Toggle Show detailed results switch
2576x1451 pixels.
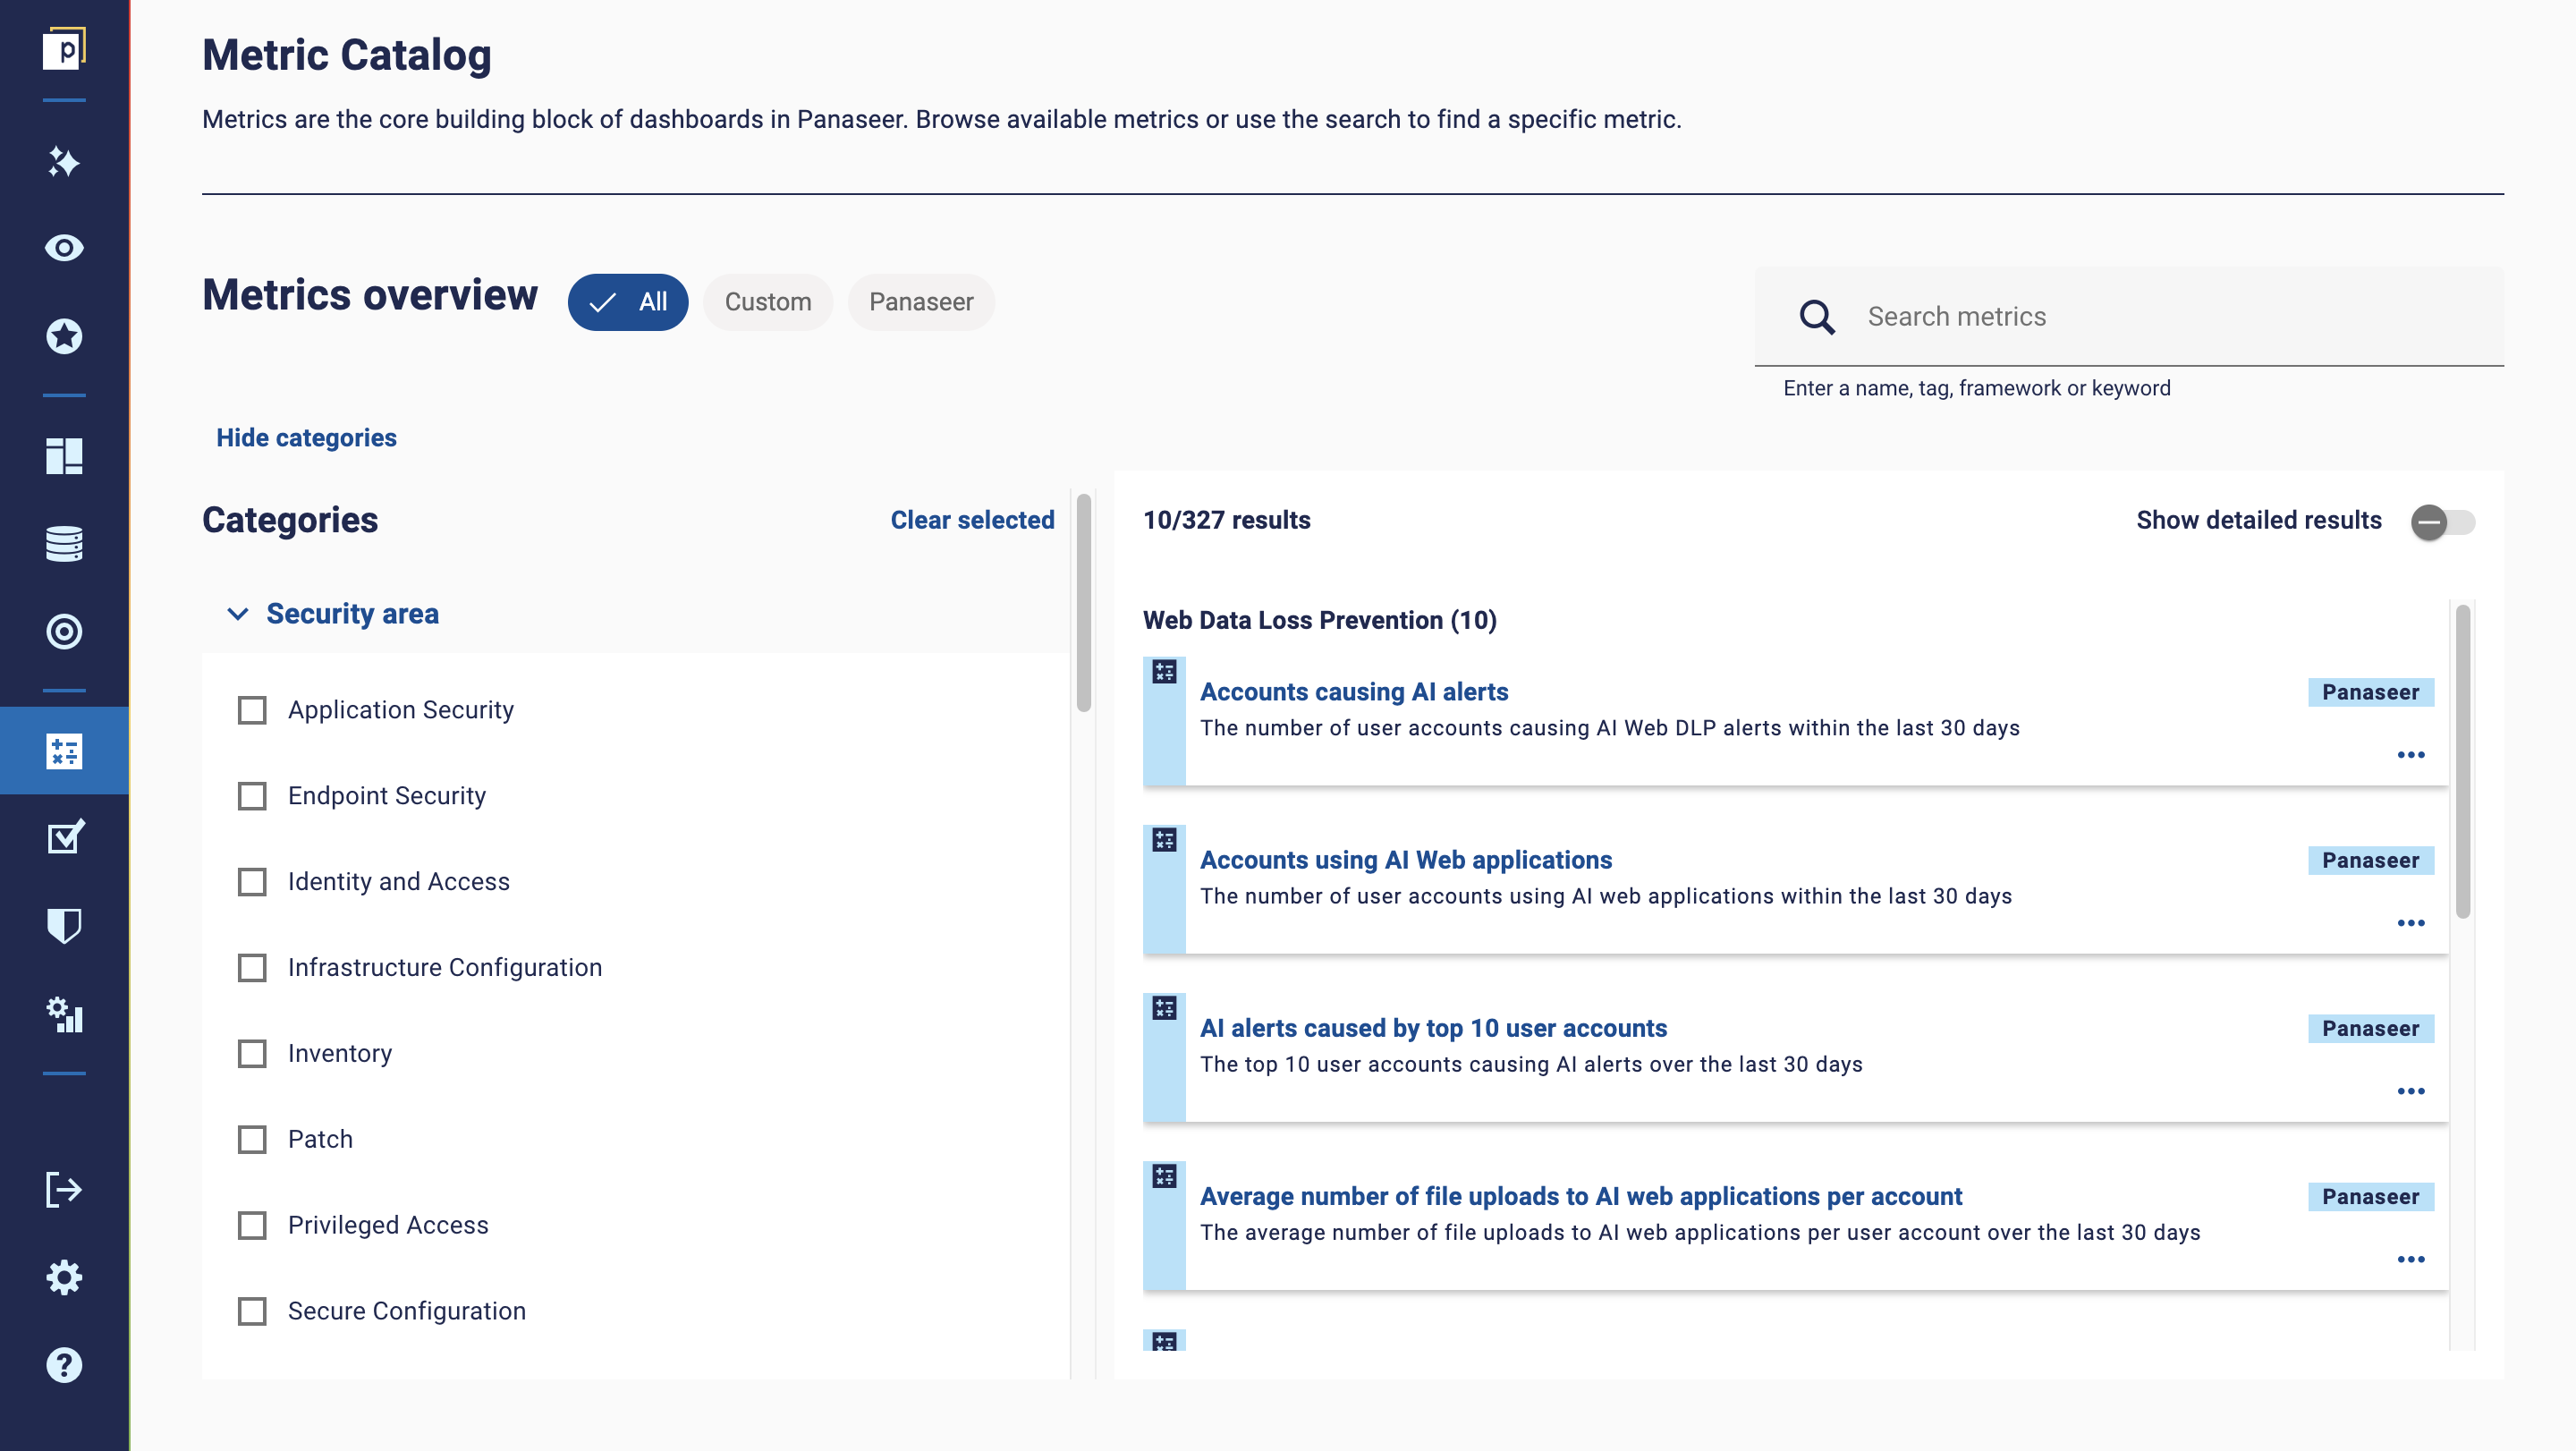2442,522
